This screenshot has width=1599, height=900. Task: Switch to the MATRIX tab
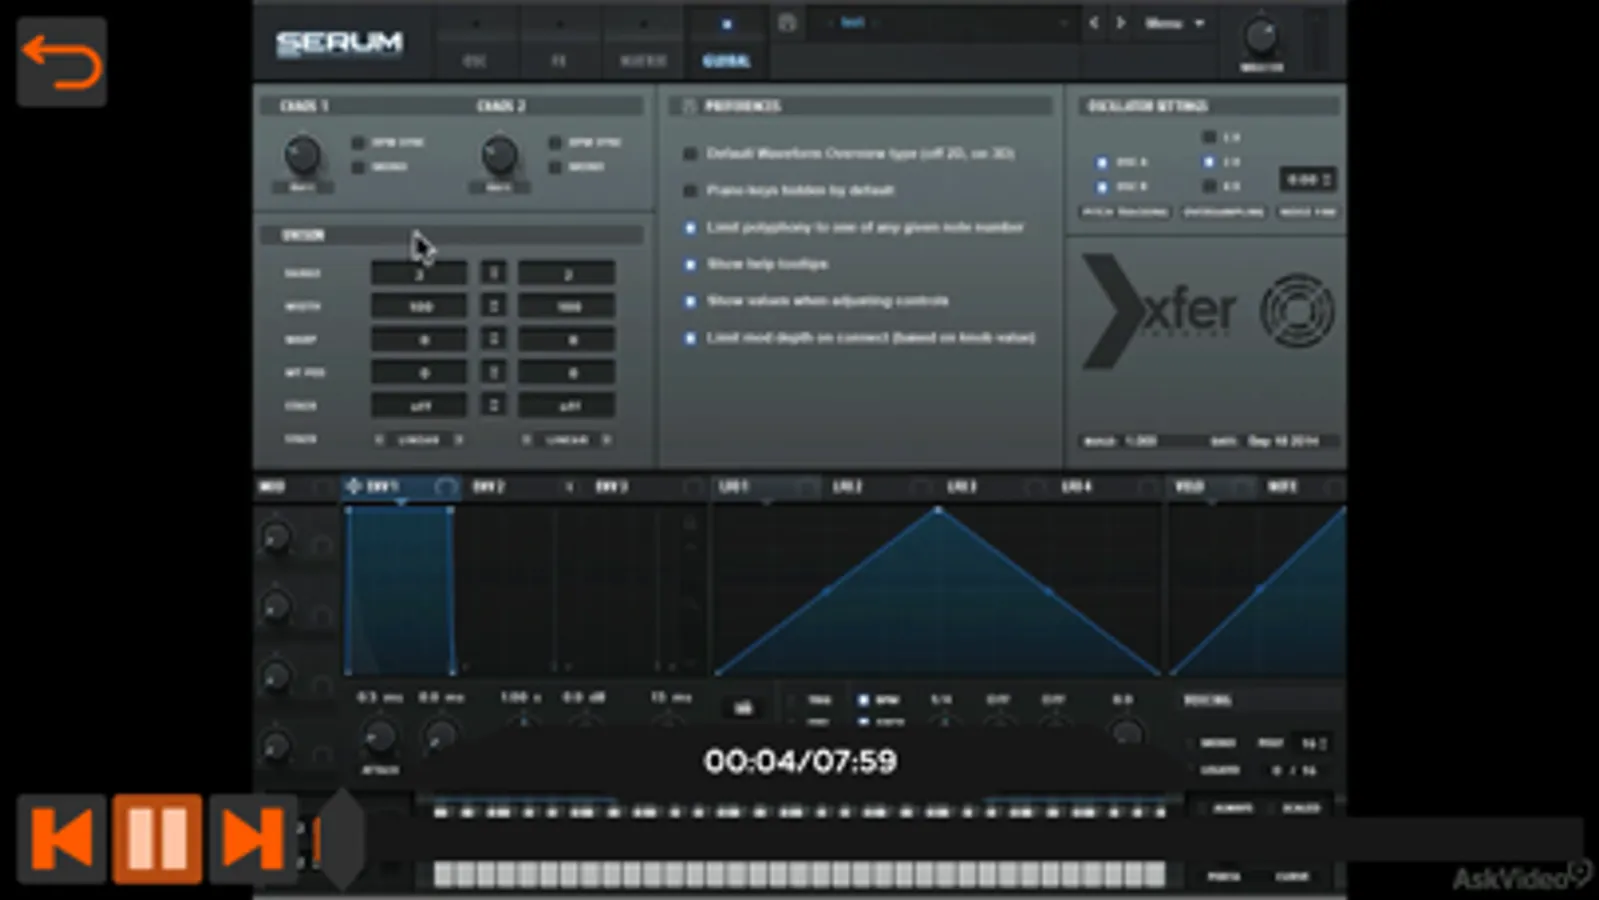point(643,42)
